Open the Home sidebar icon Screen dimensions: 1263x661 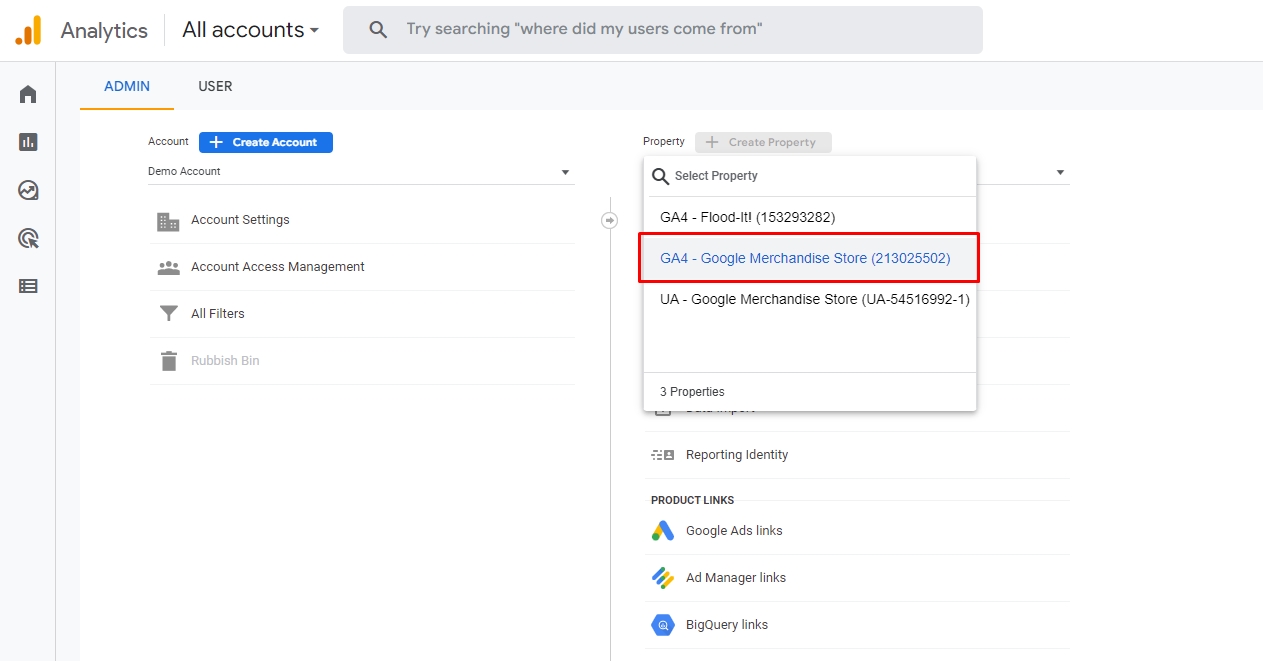coord(28,94)
